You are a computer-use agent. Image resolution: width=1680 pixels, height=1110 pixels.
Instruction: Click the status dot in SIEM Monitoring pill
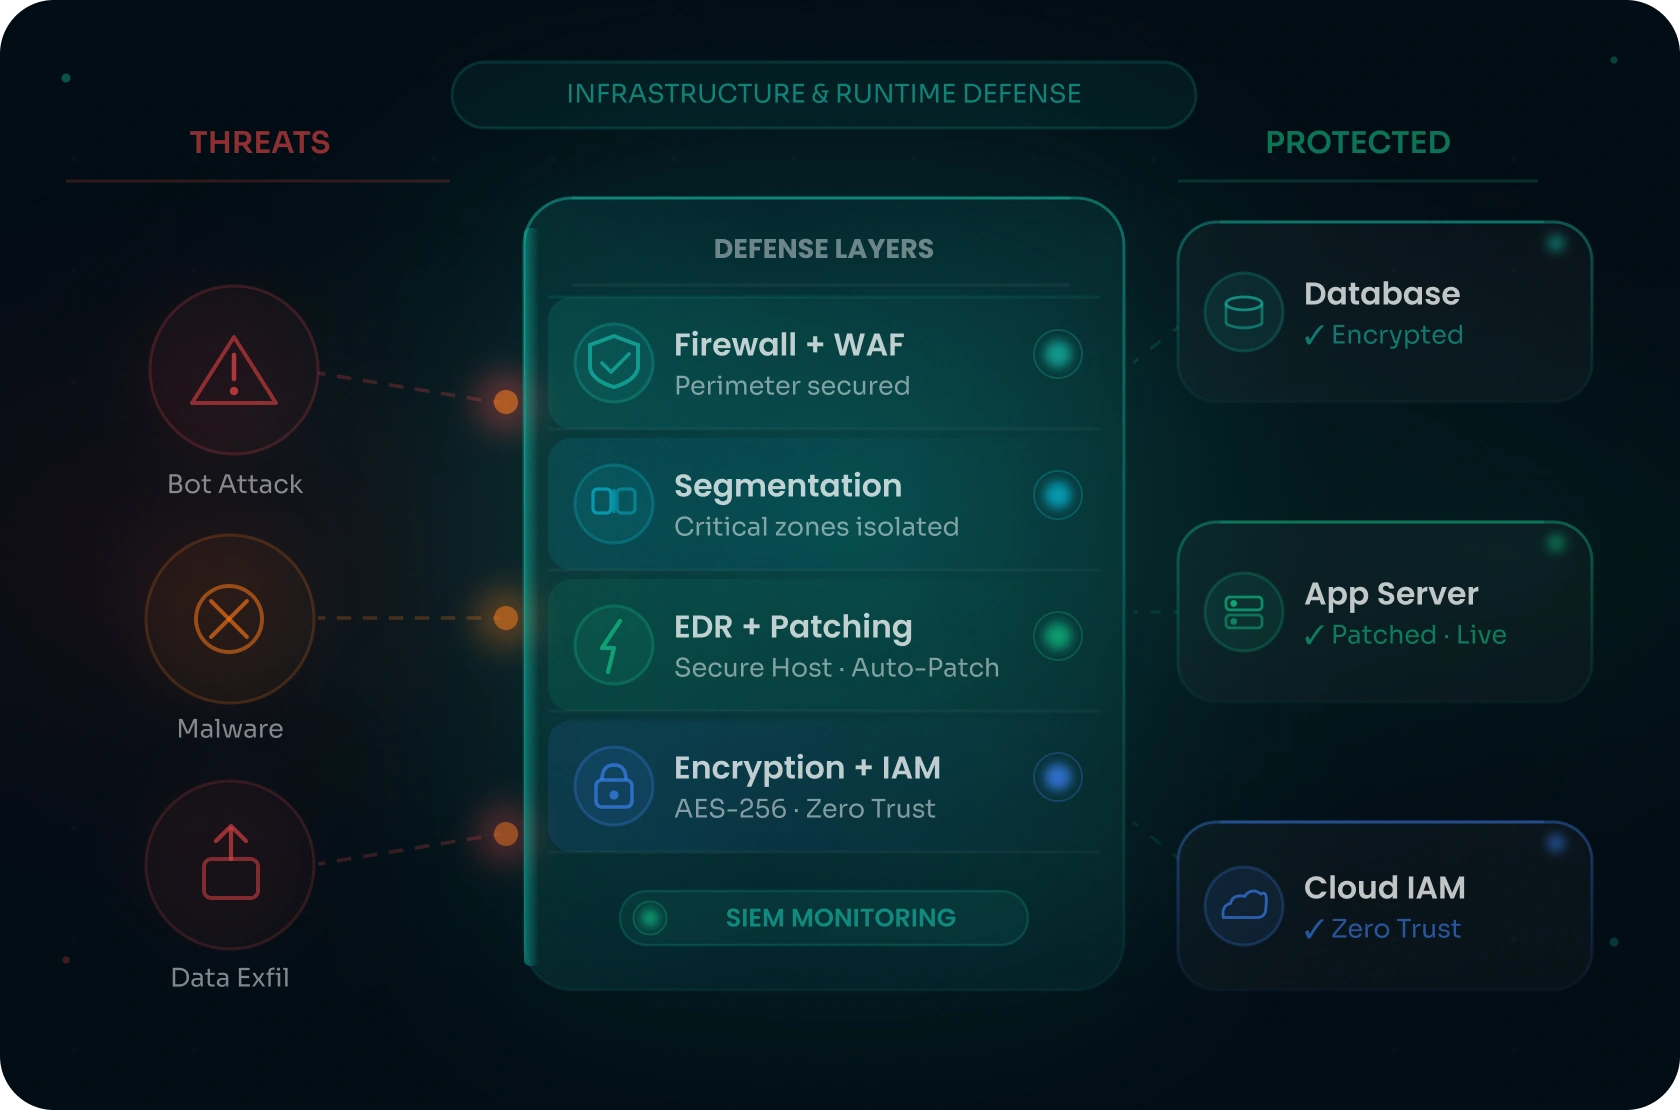coord(650,918)
